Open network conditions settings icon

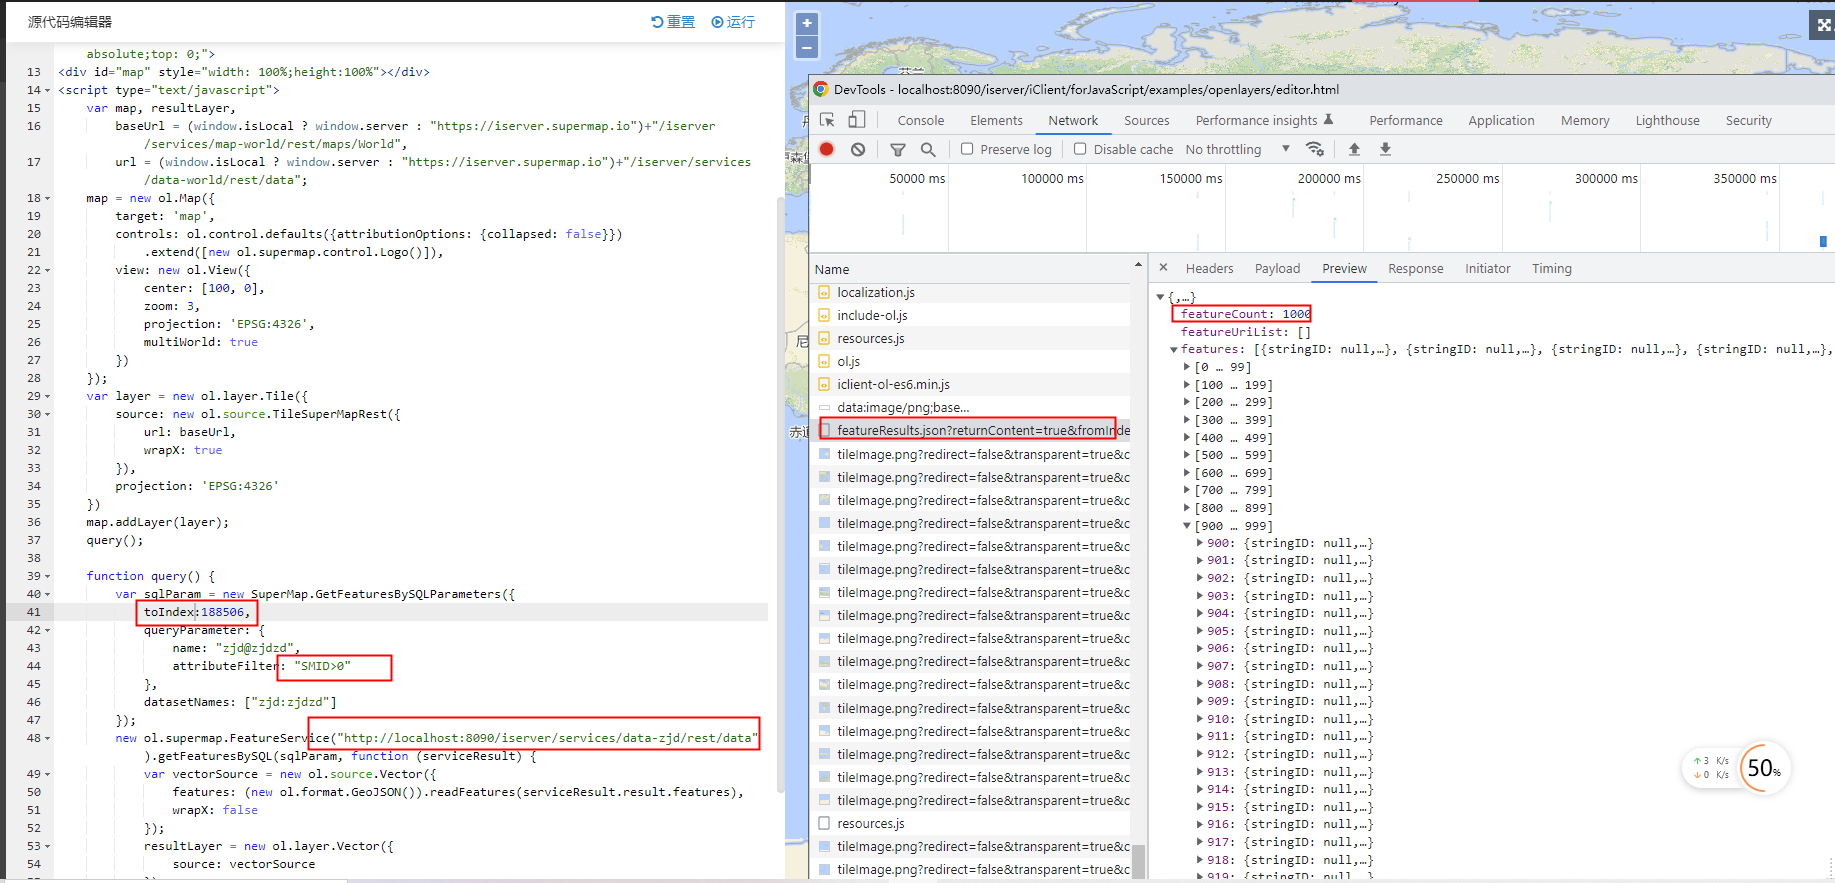(1315, 149)
